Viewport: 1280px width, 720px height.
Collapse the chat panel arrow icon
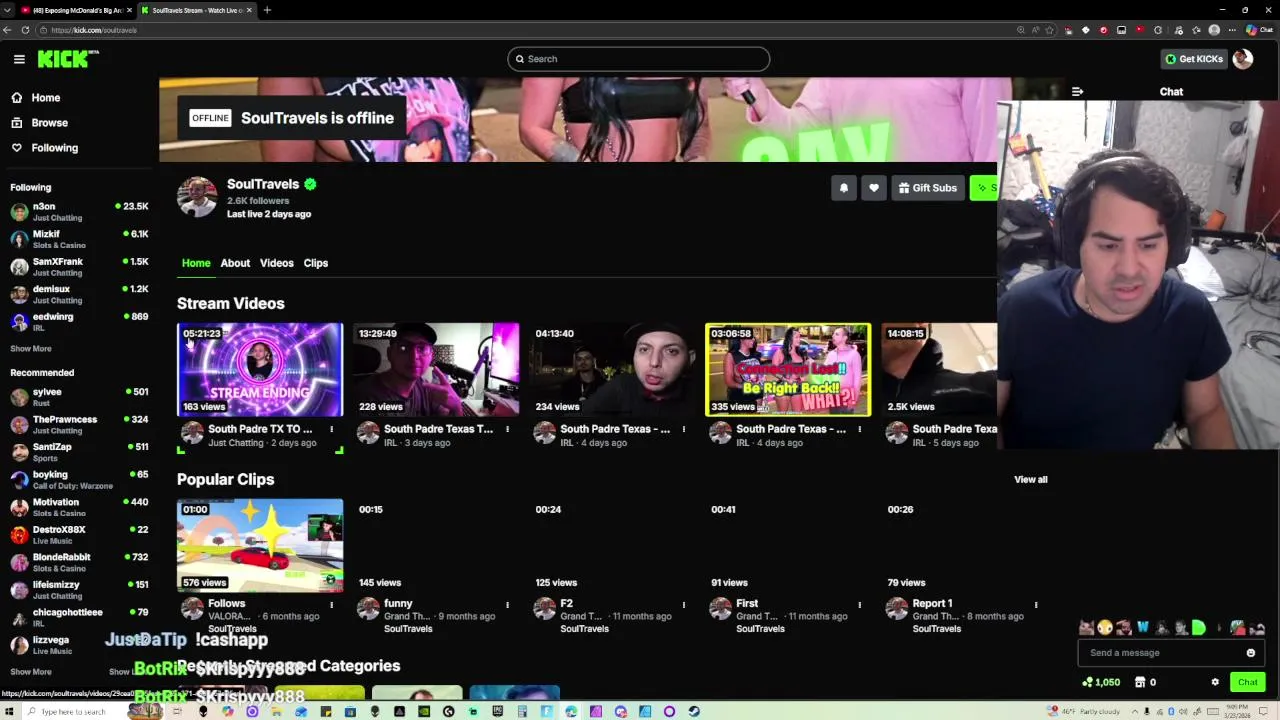click(1077, 92)
